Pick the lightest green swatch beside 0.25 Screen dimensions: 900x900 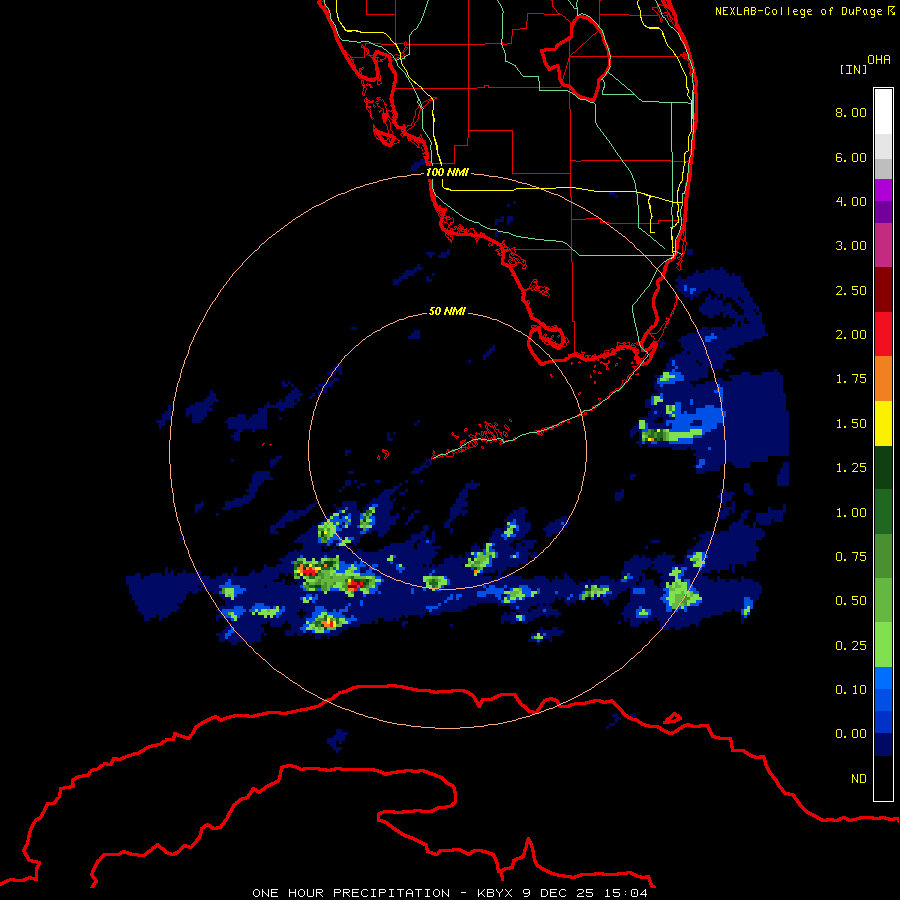click(x=883, y=645)
